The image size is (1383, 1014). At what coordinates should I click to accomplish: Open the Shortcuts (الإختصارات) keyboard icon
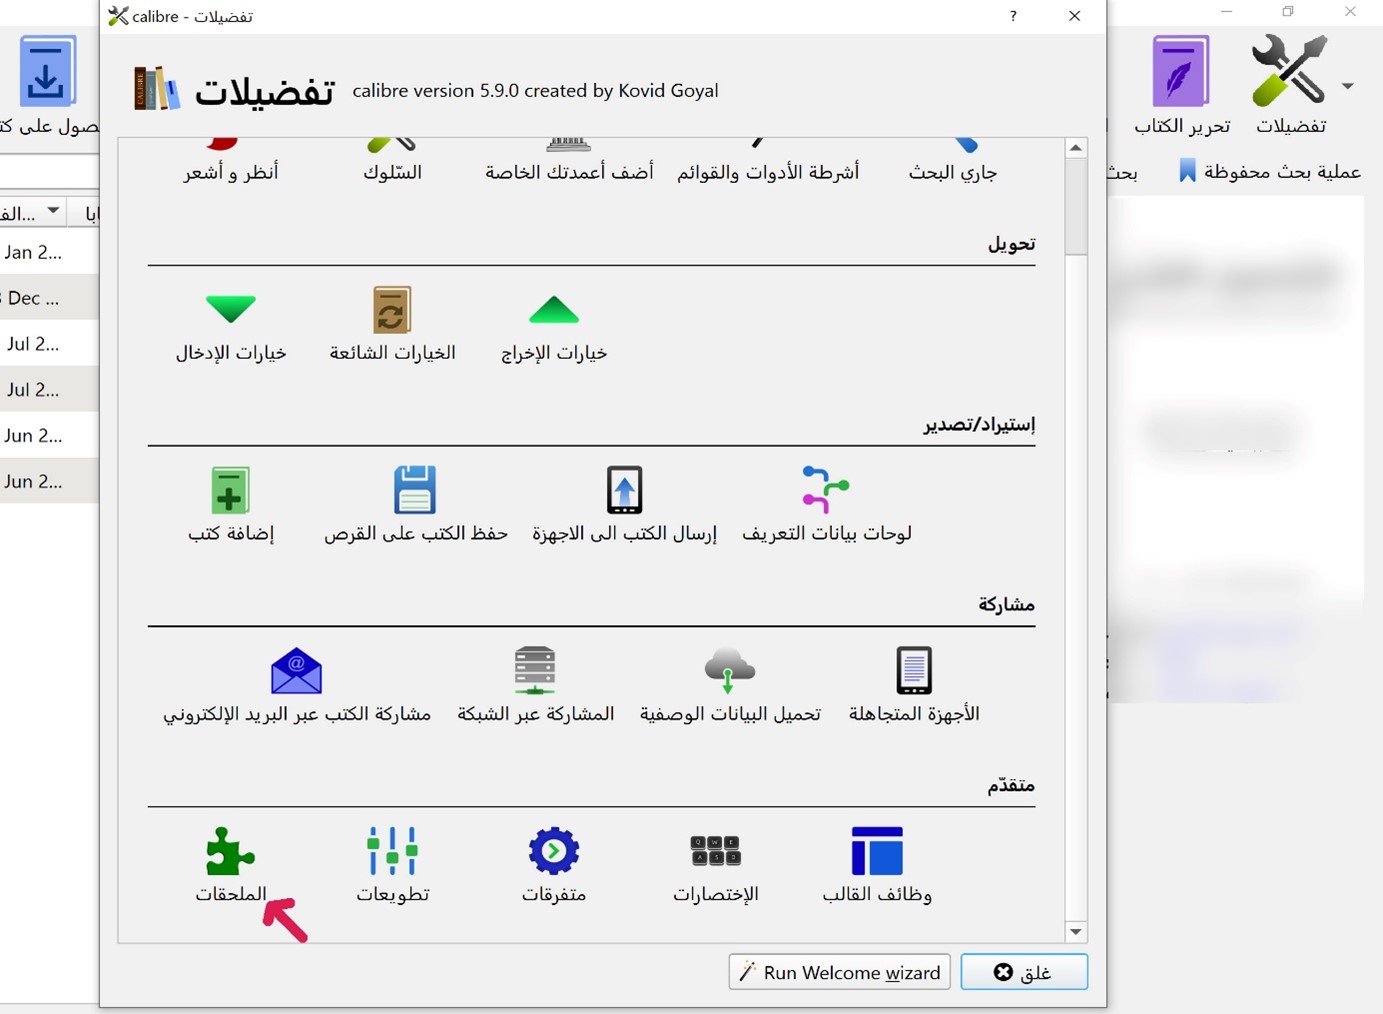tap(715, 852)
